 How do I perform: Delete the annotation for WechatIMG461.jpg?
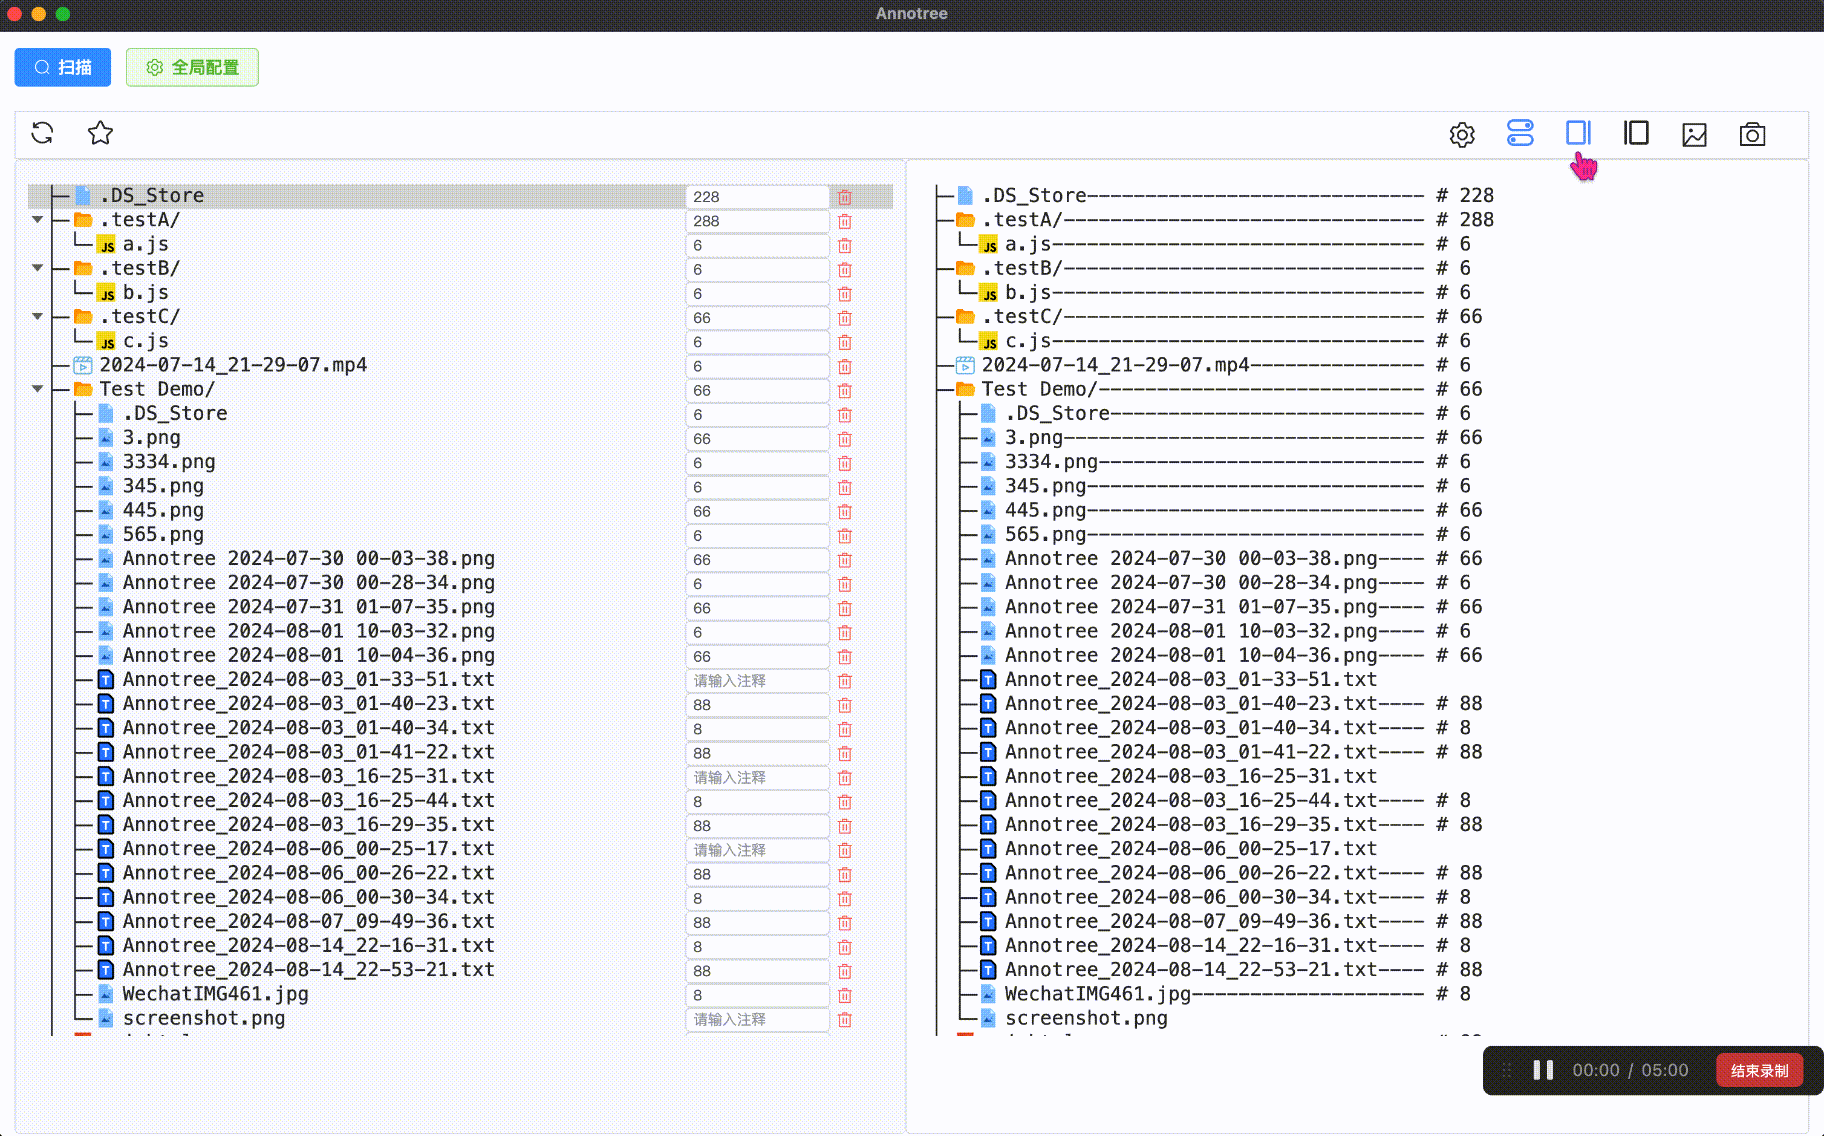[845, 995]
